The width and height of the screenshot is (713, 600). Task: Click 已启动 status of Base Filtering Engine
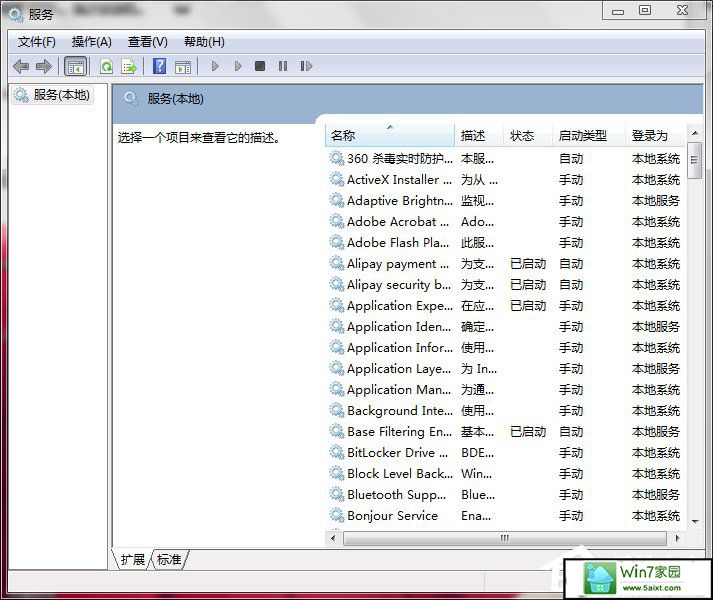pyautogui.click(x=528, y=432)
